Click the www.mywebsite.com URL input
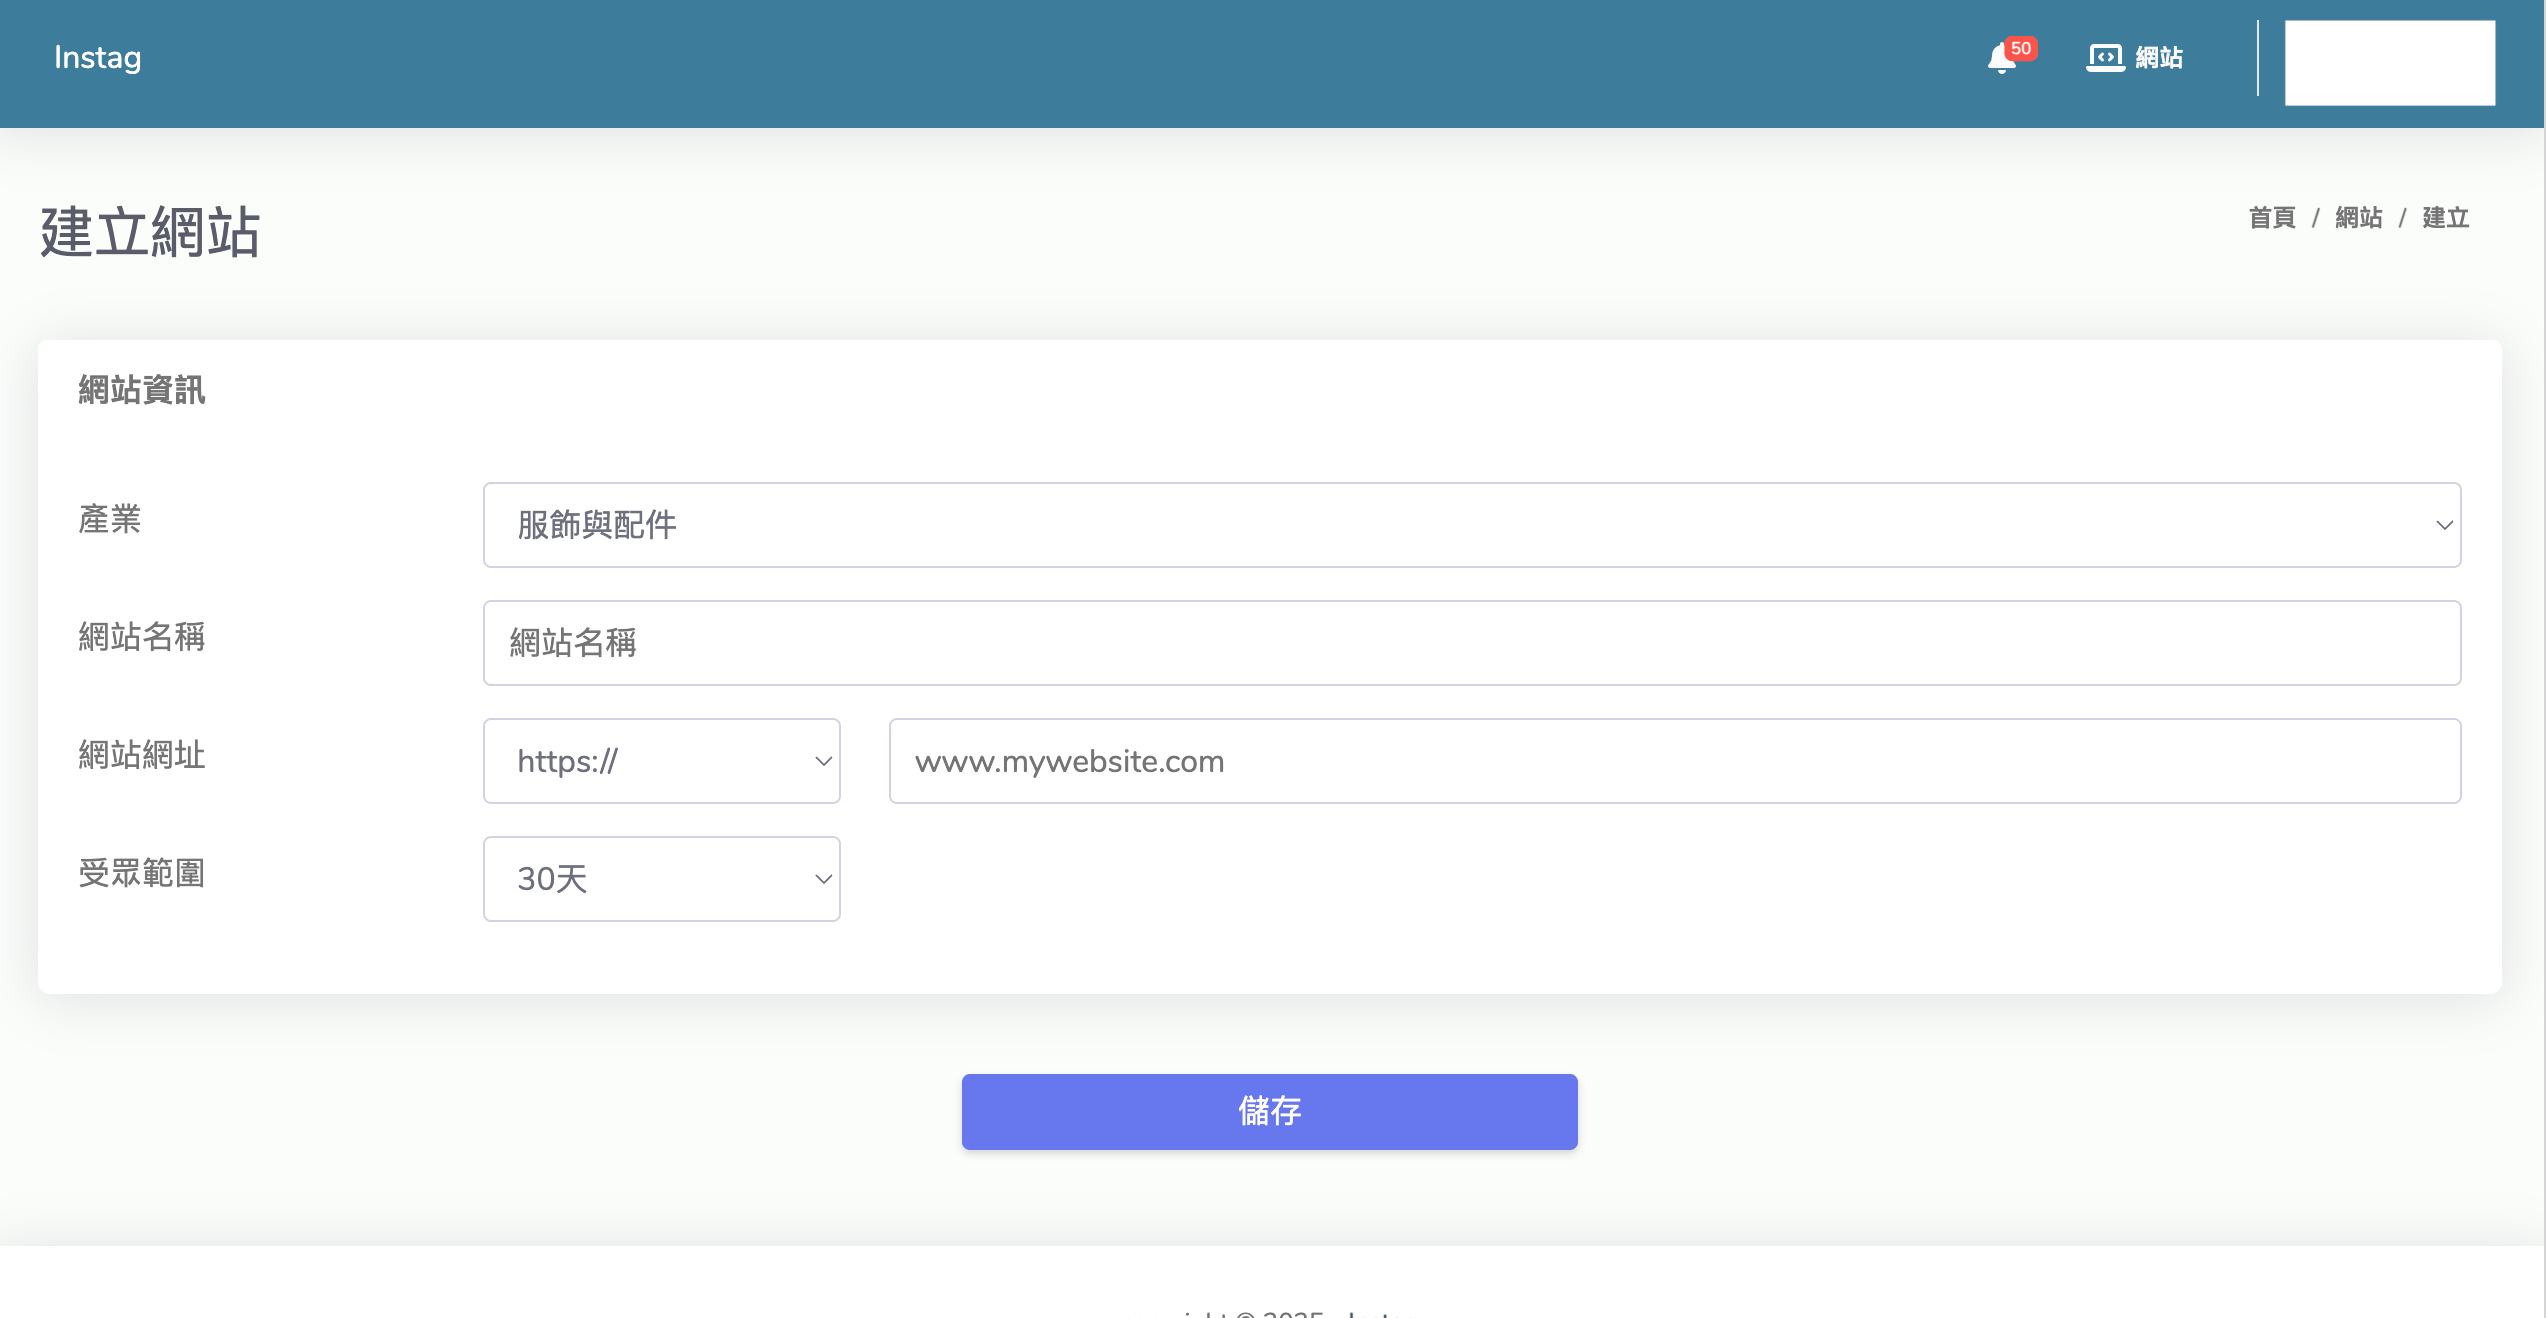Image resolution: width=2546 pixels, height=1318 pixels. coord(1674,761)
